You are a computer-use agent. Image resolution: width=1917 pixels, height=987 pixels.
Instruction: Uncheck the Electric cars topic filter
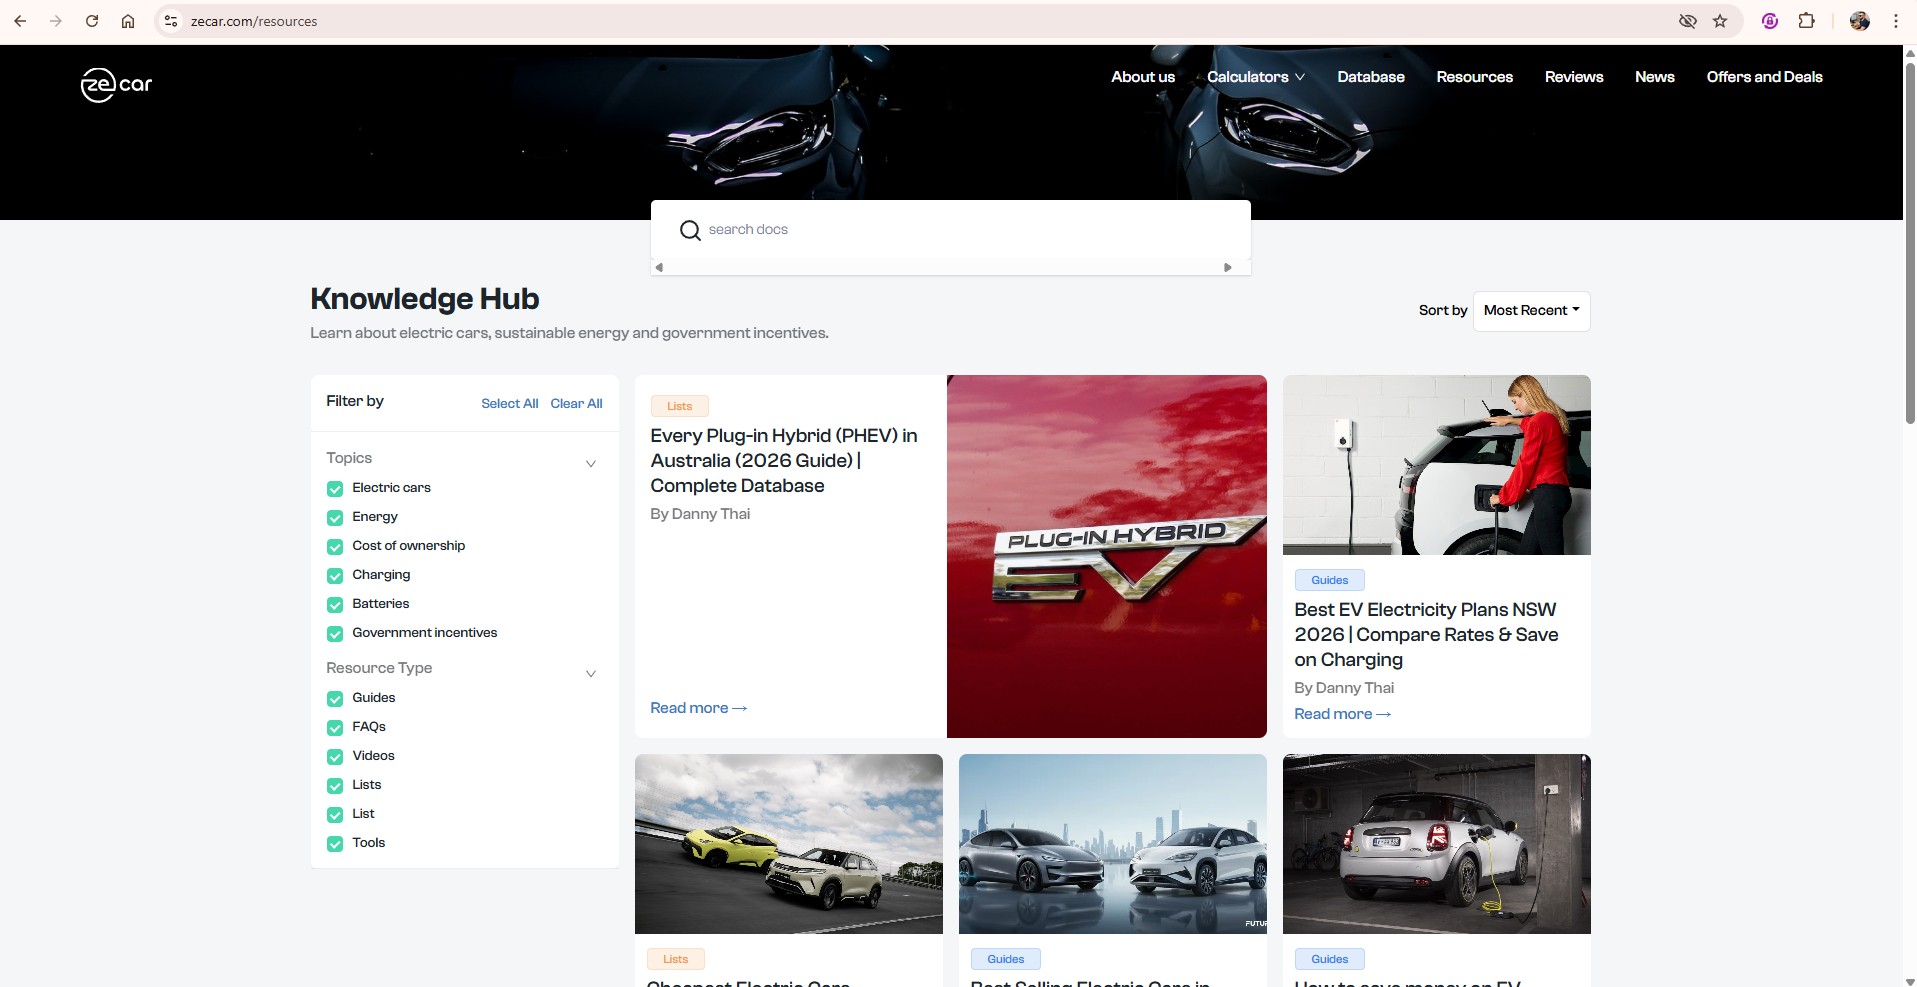(x=335, y=489)
